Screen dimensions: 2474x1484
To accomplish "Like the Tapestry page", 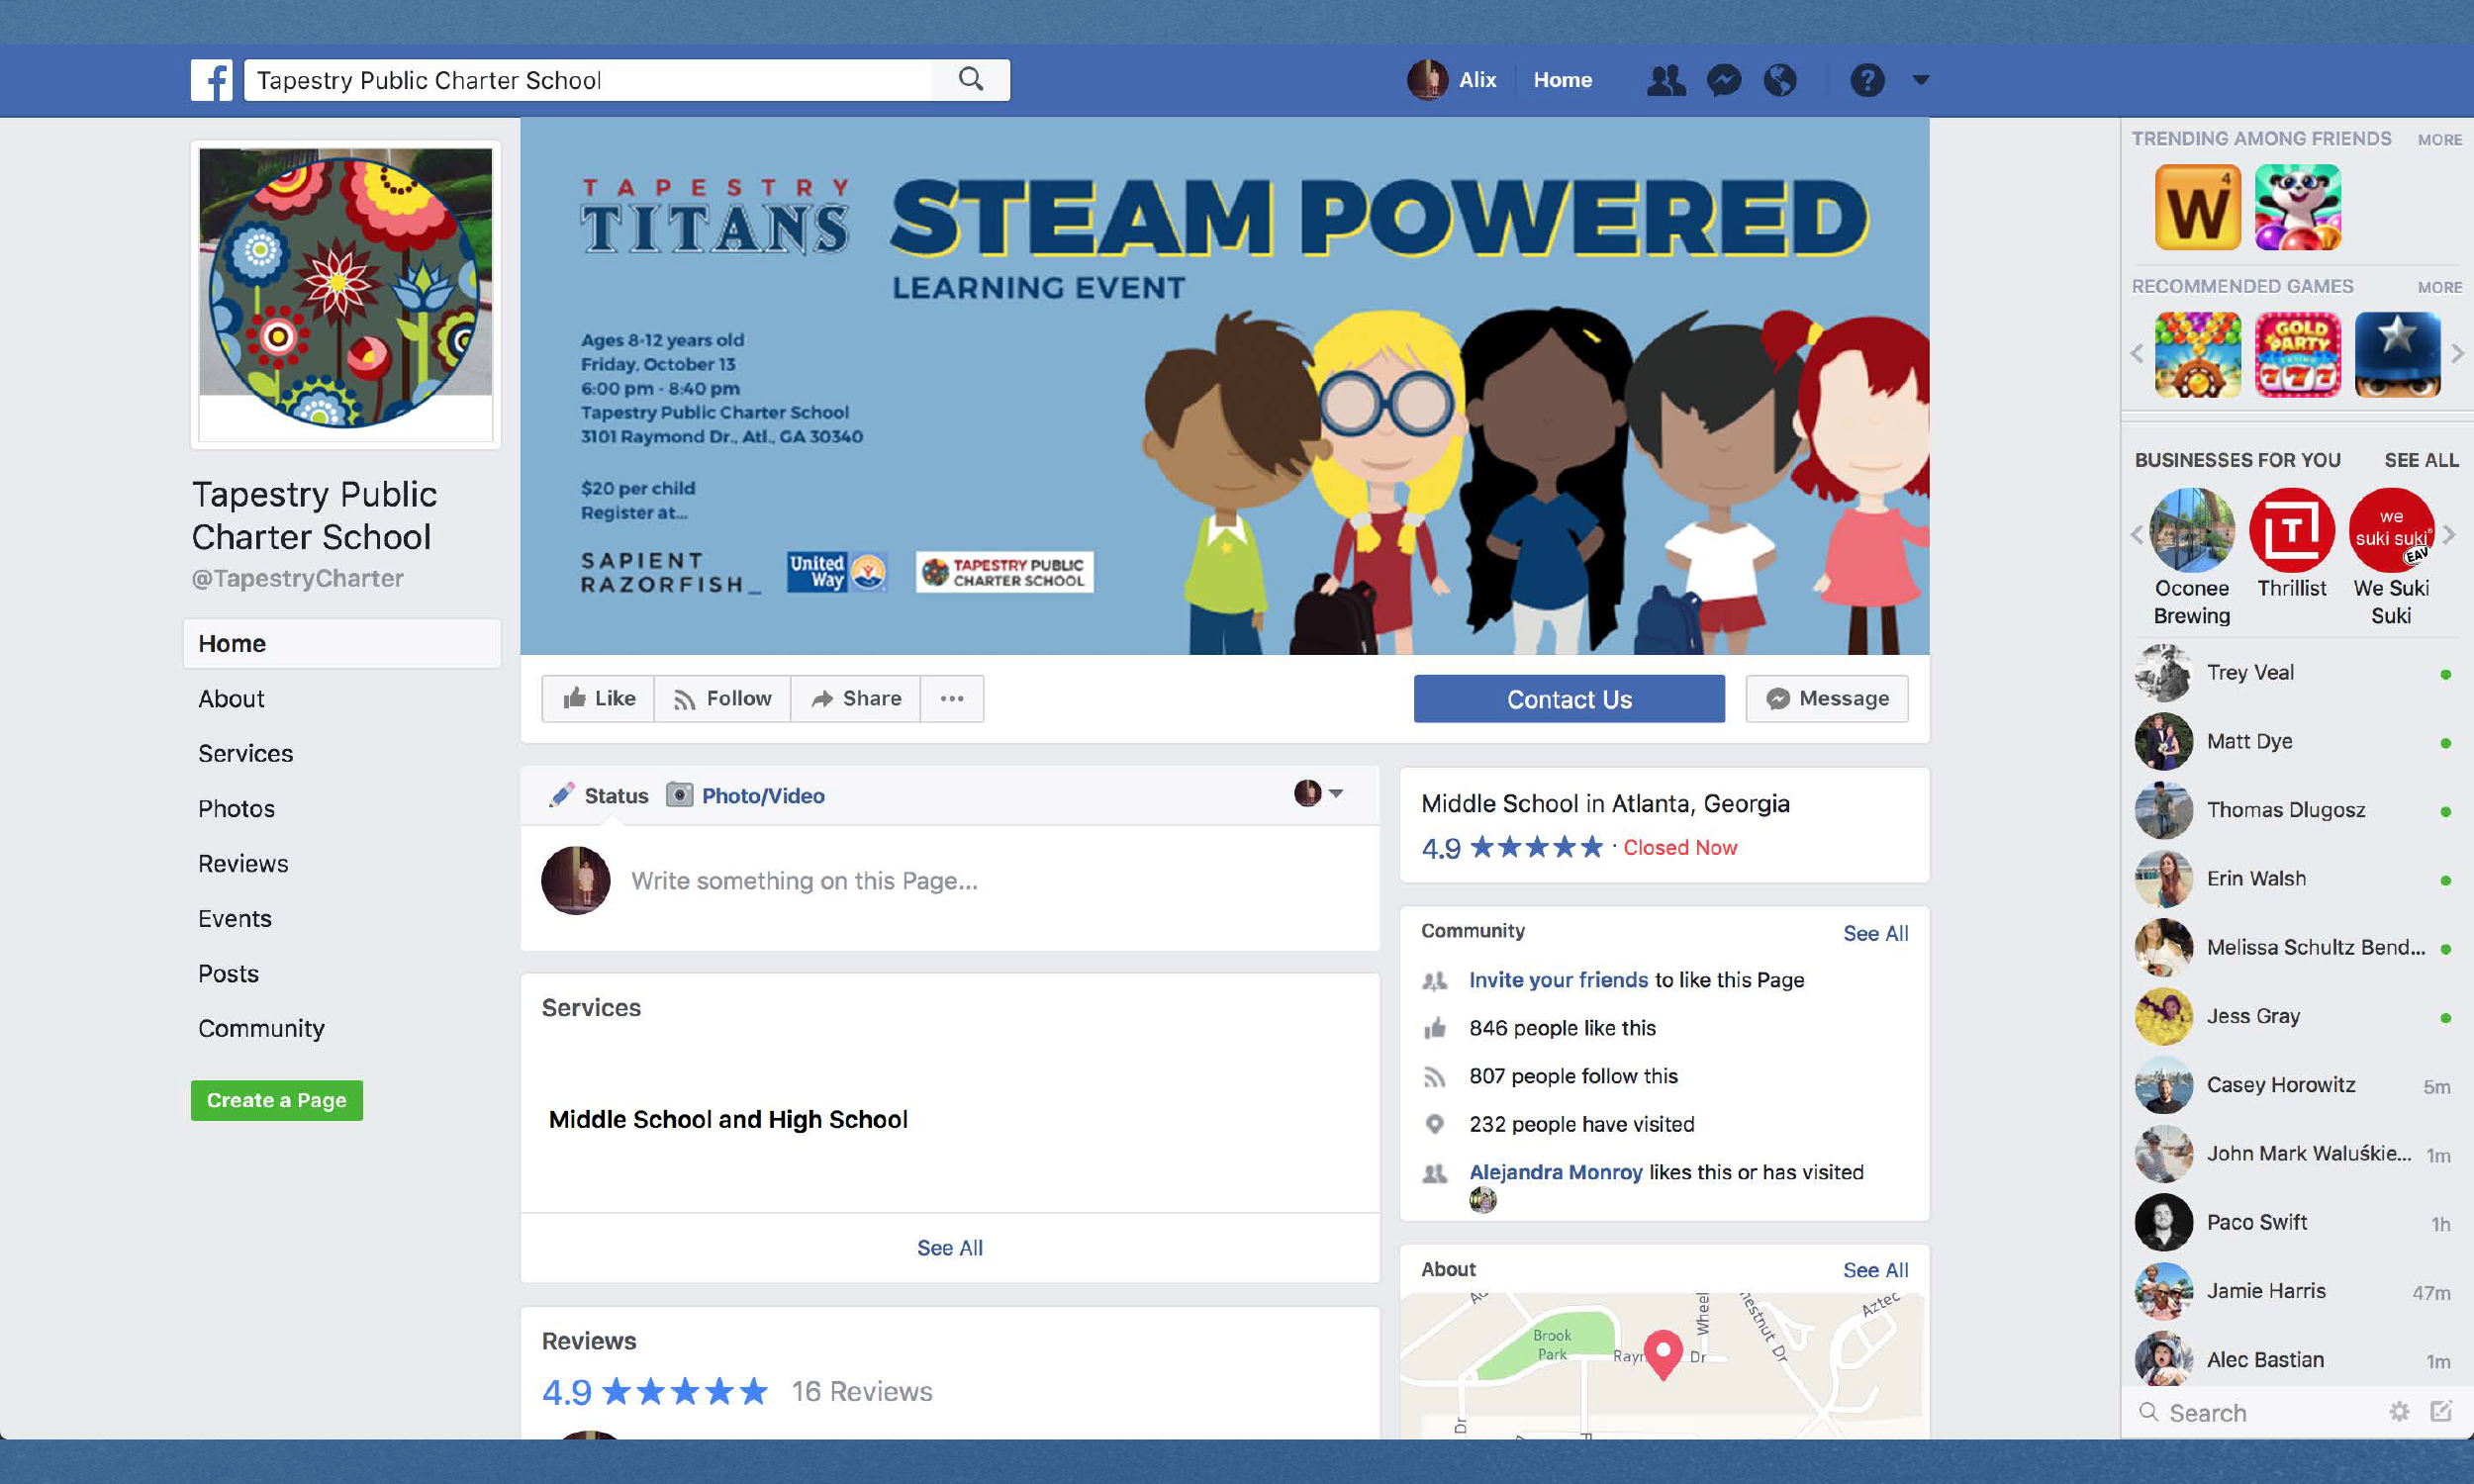I will pos(598,698).
